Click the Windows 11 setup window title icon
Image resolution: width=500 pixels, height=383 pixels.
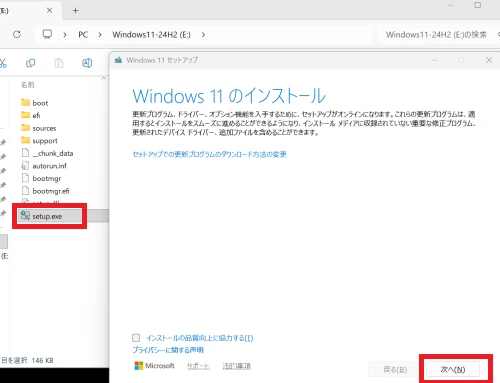pyautogui.click(x=118, y=60)
